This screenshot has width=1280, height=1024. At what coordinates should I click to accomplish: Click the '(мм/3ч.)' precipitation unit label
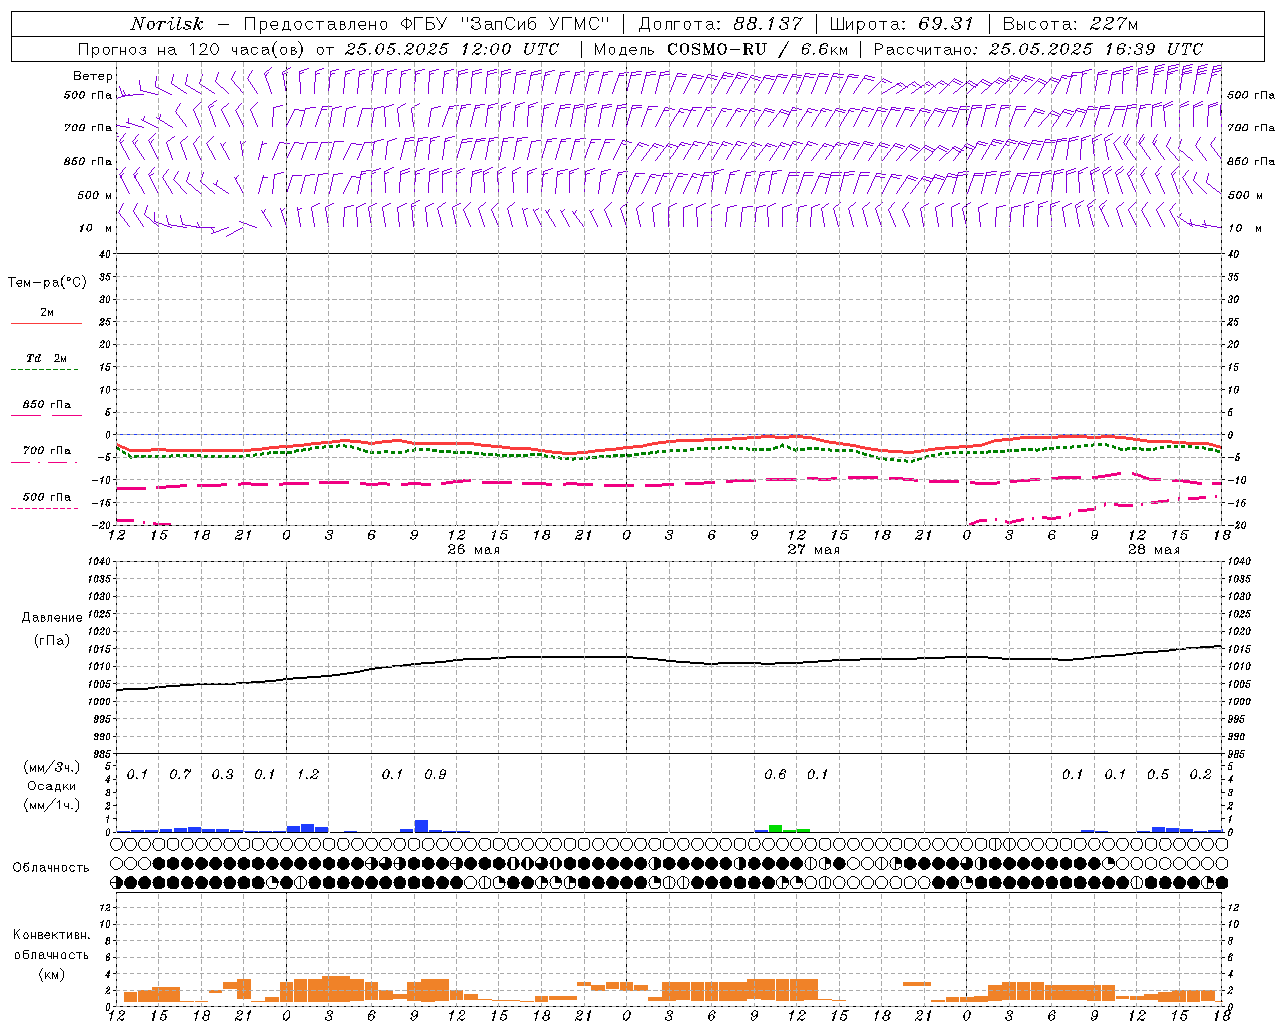click(x=51, y=767)
